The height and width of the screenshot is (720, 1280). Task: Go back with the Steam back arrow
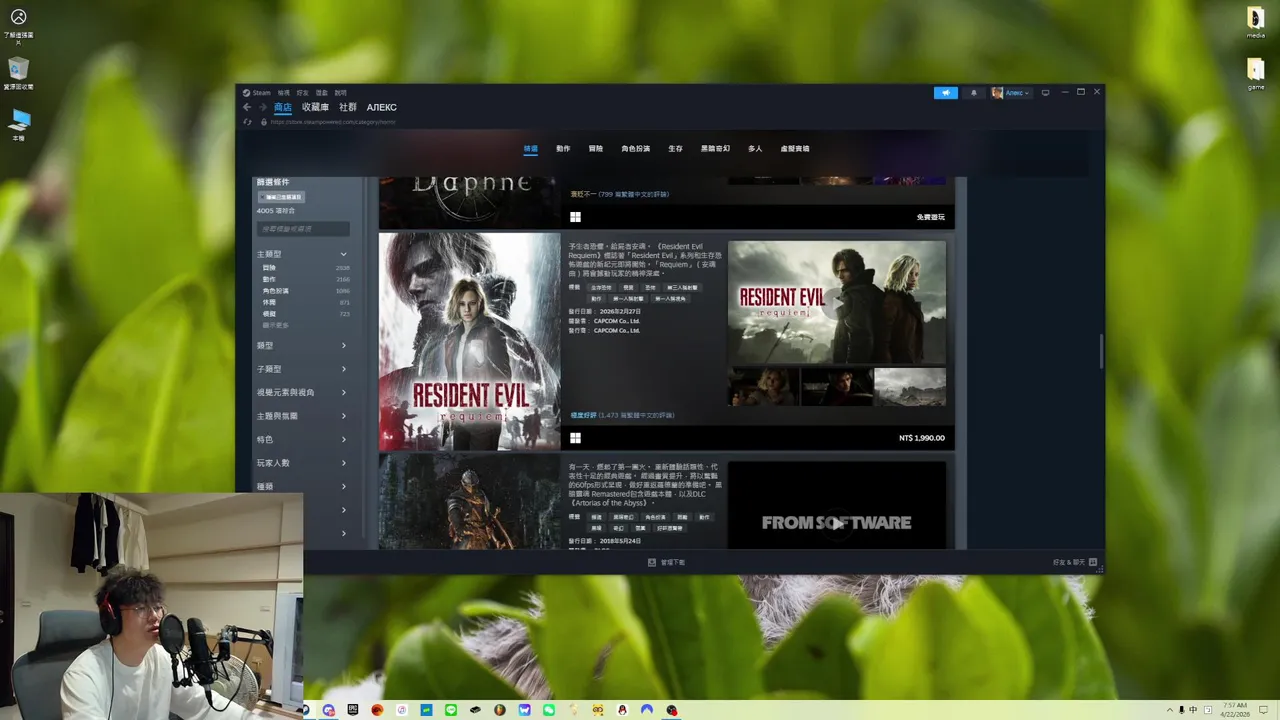click(247, 107)
